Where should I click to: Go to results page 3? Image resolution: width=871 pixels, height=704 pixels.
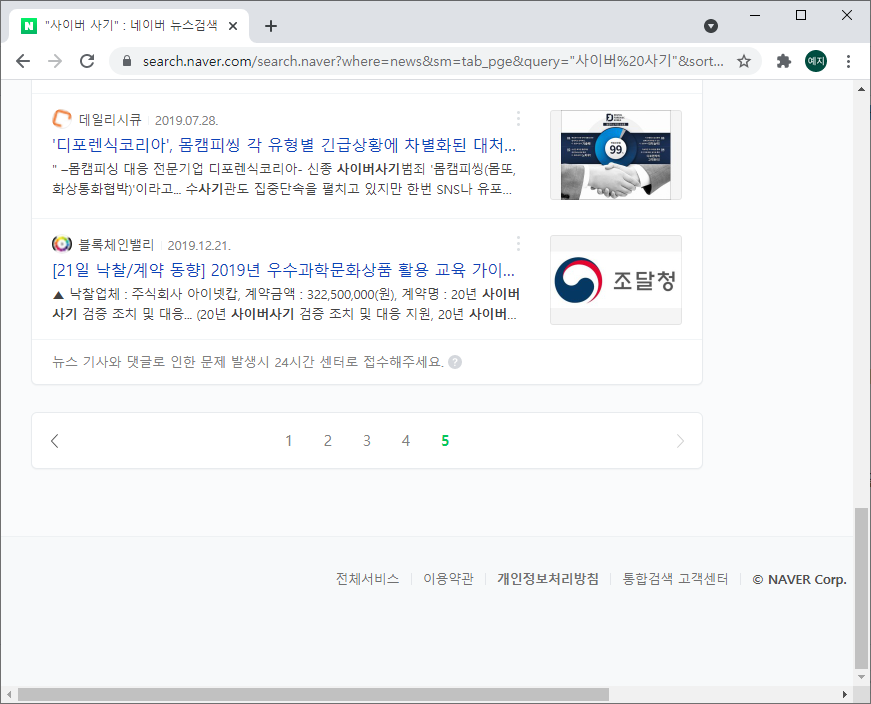(367, 441)
